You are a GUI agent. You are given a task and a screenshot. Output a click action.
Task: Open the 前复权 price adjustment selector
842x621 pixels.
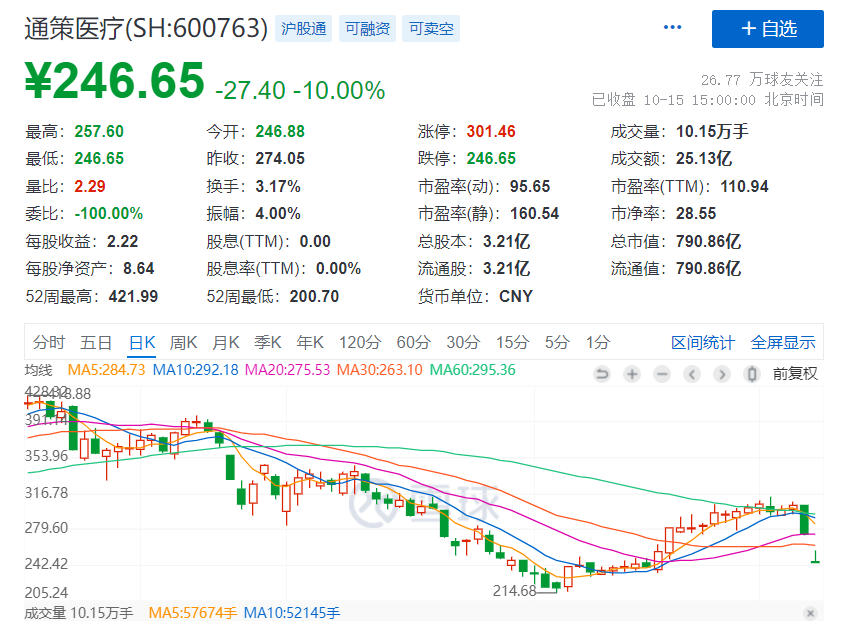pyautogui.click(x=795, y=374)
